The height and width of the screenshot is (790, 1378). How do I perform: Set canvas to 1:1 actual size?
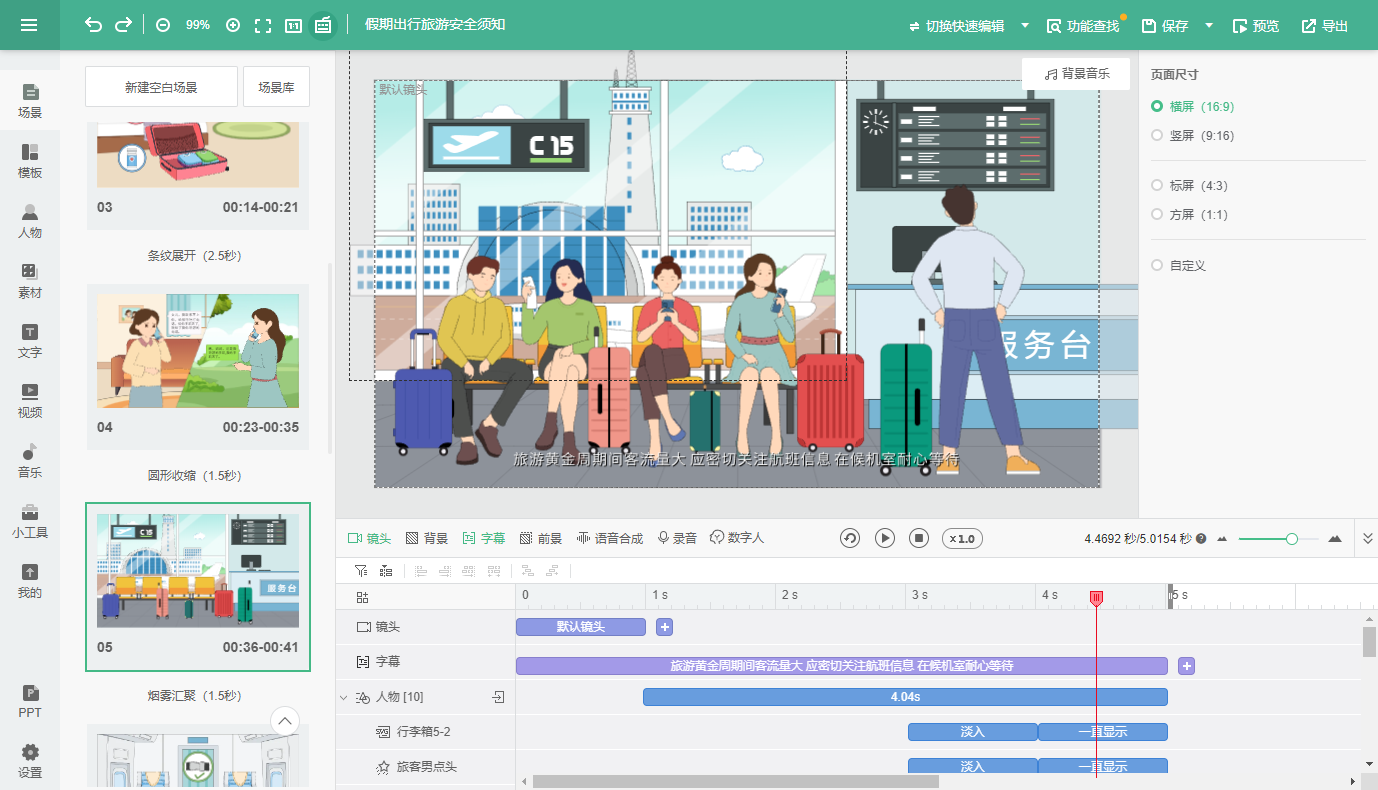coord(293,25)
